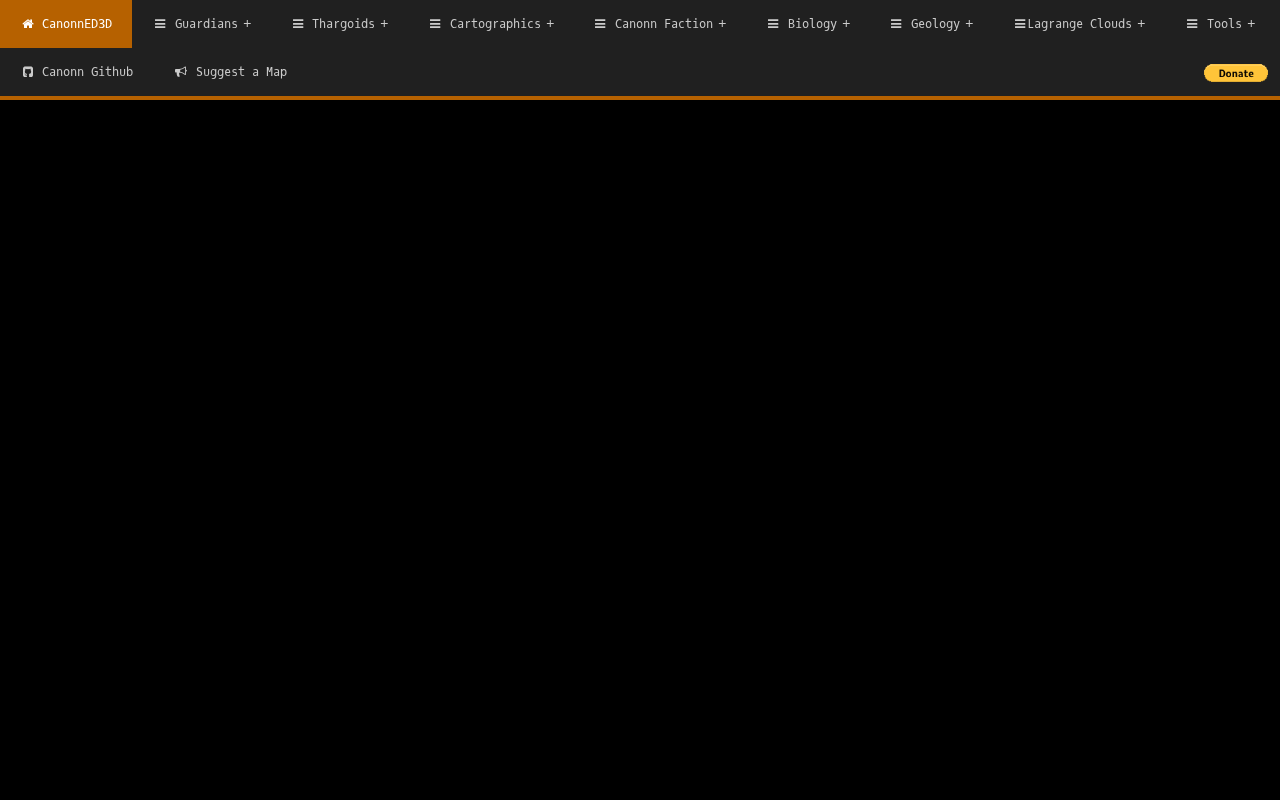Expand the Guardians plus submenu

247,24
